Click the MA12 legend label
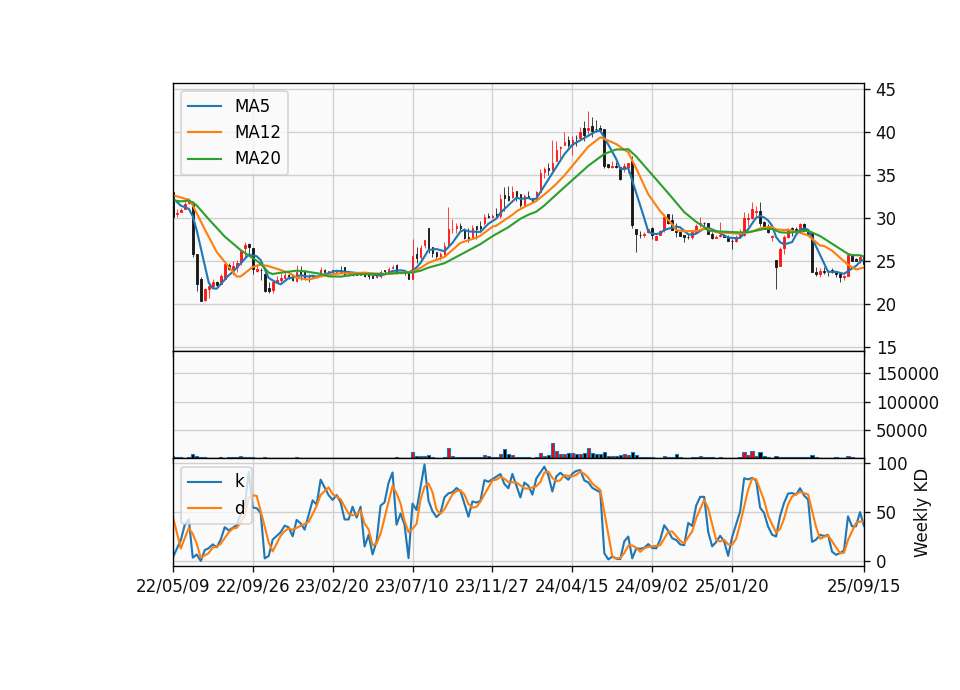The image size is (960, 690). point(257,132)
